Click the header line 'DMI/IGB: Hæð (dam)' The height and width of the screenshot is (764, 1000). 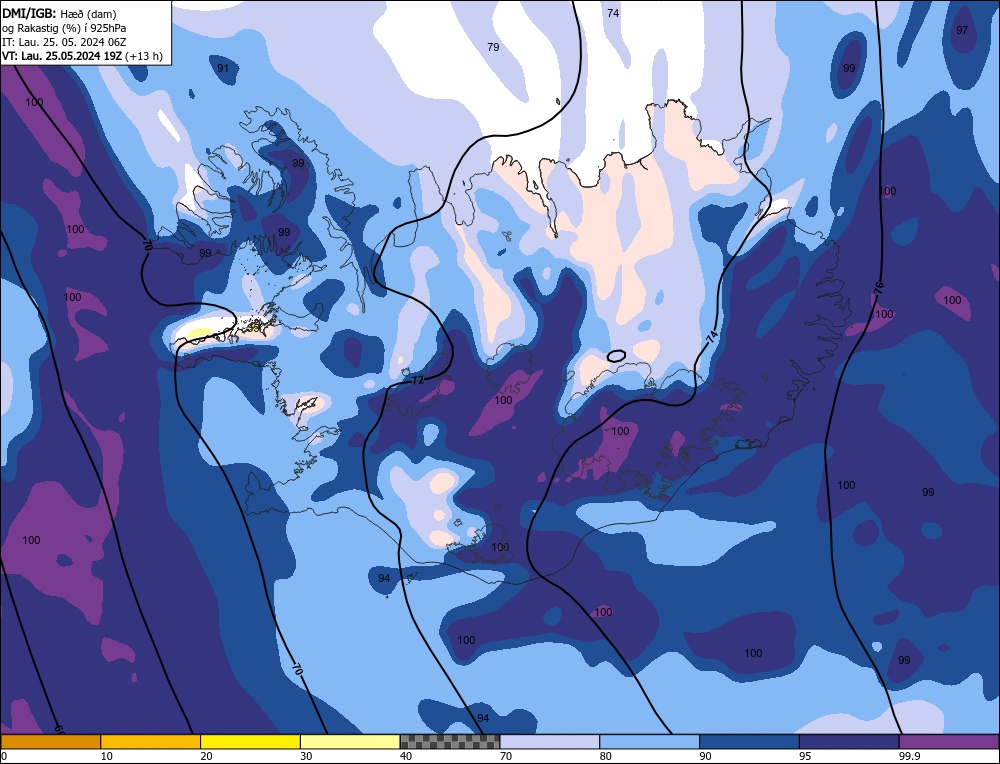pyautogui.click(x=59, y=13)
